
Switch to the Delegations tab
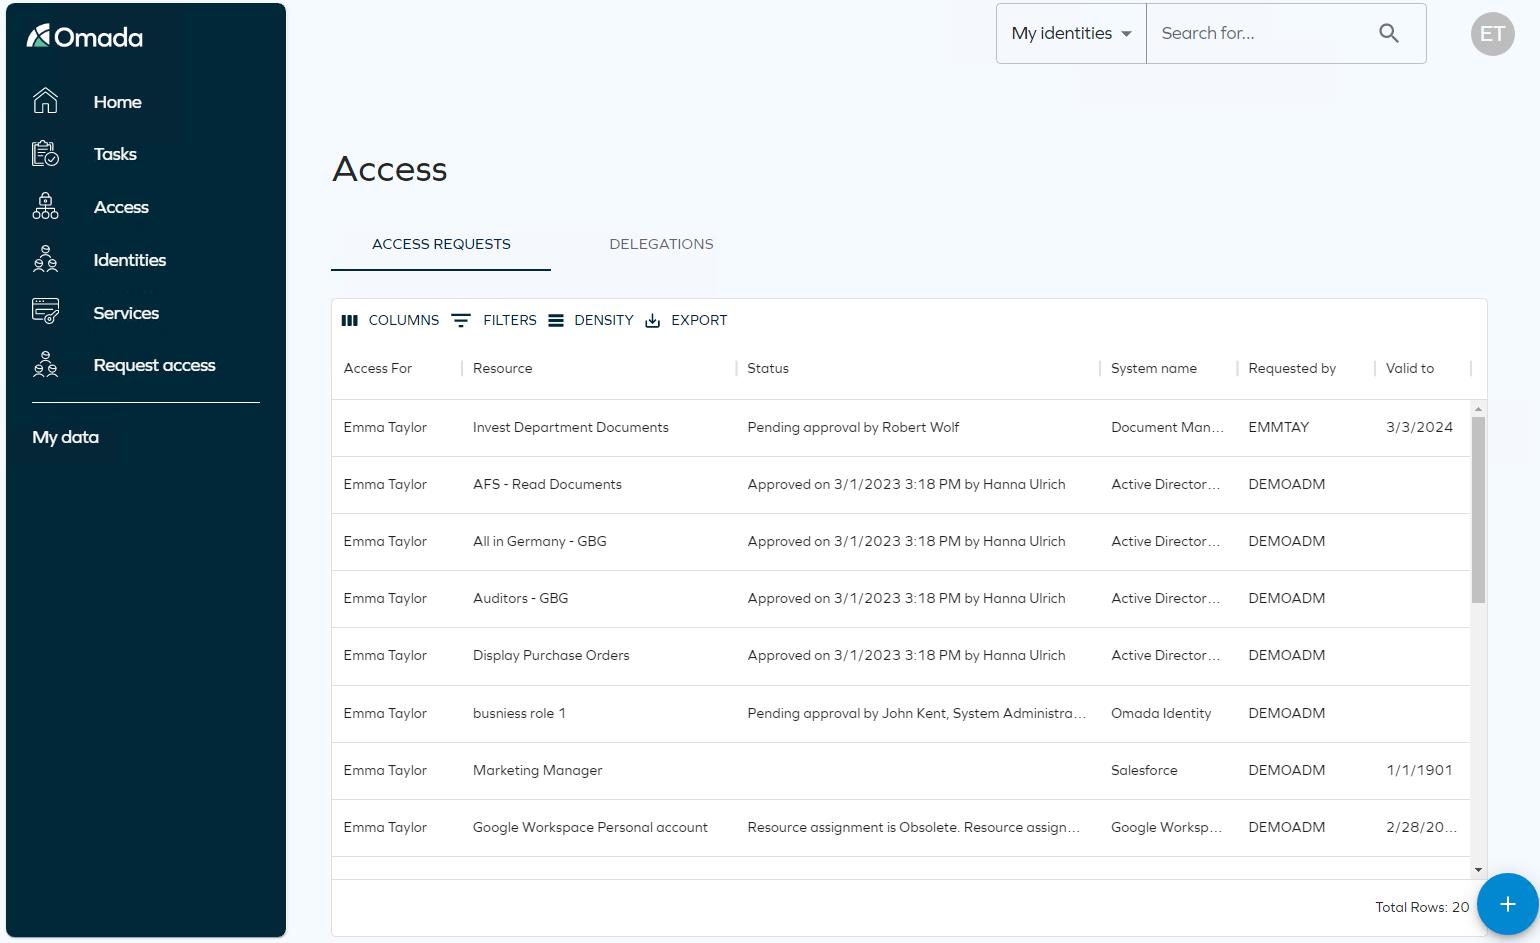pyautogui.click(x=661, y=244)
